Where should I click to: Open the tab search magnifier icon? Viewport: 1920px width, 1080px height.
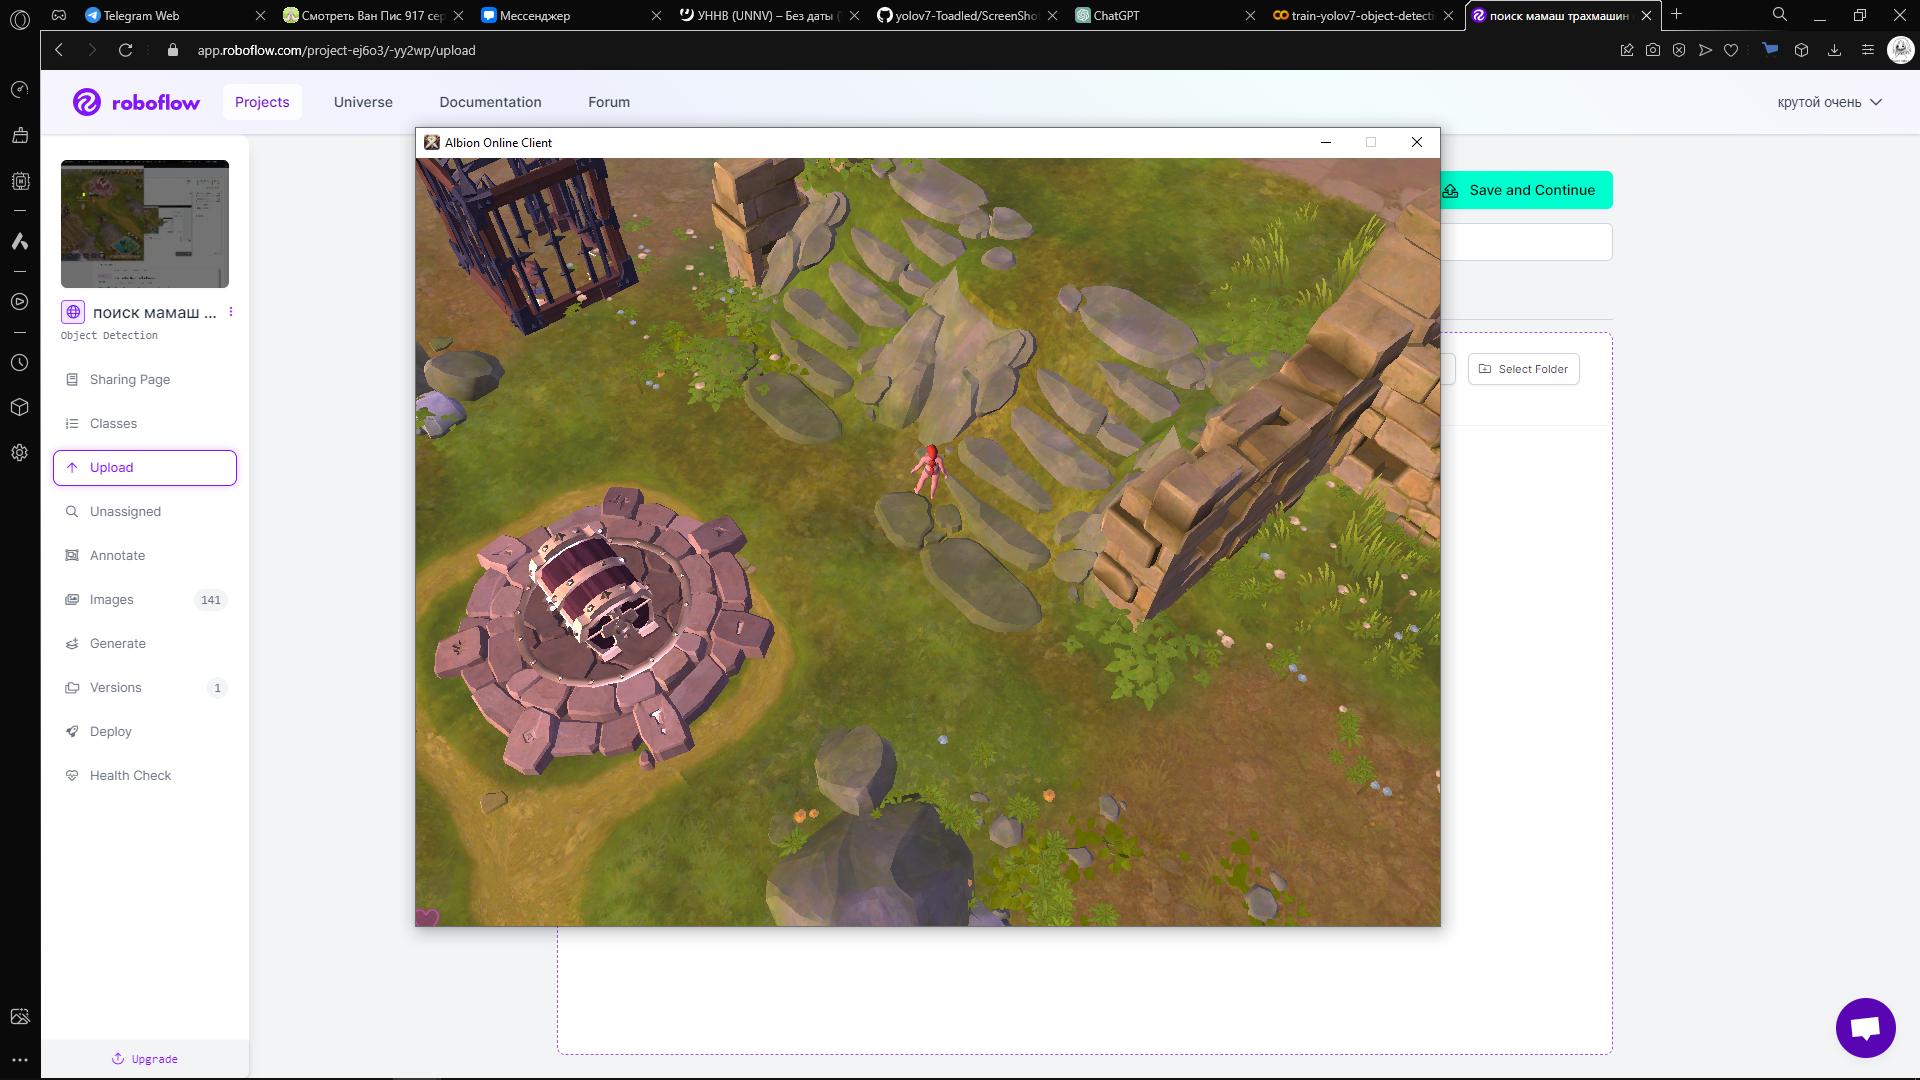(x=1780, y=15)
